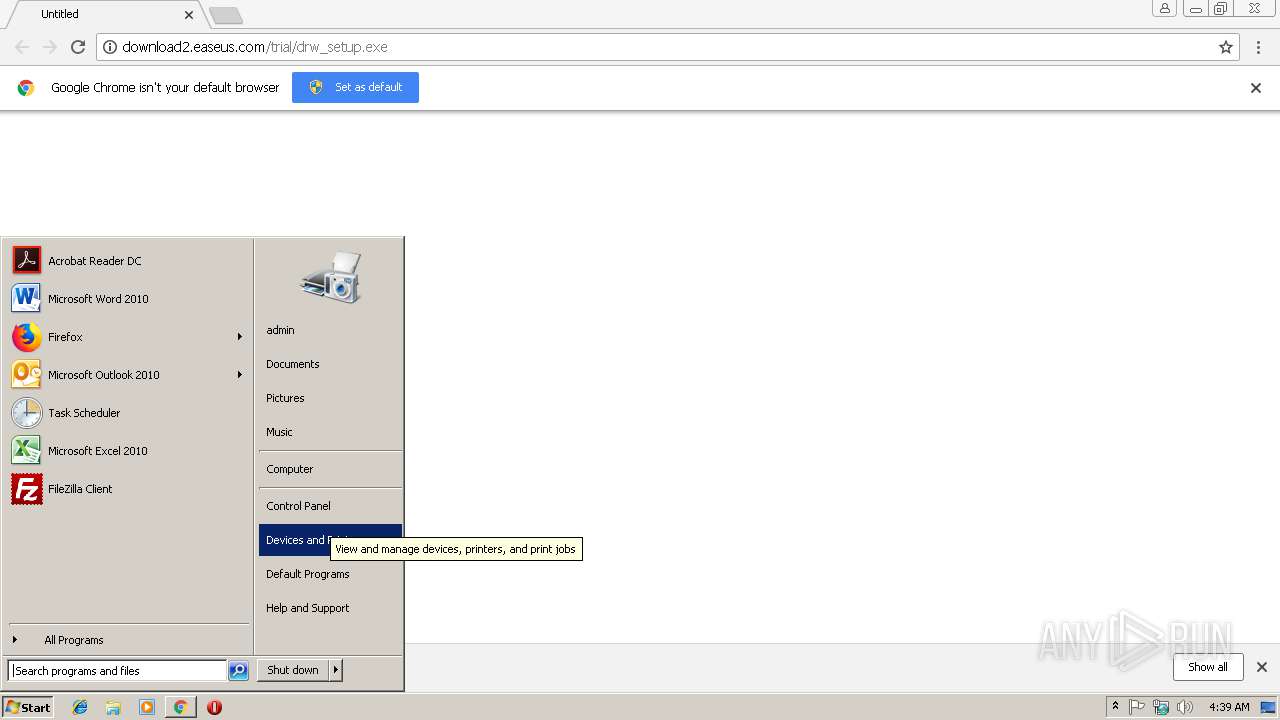Close the Untitled tab

coord(189,15)
